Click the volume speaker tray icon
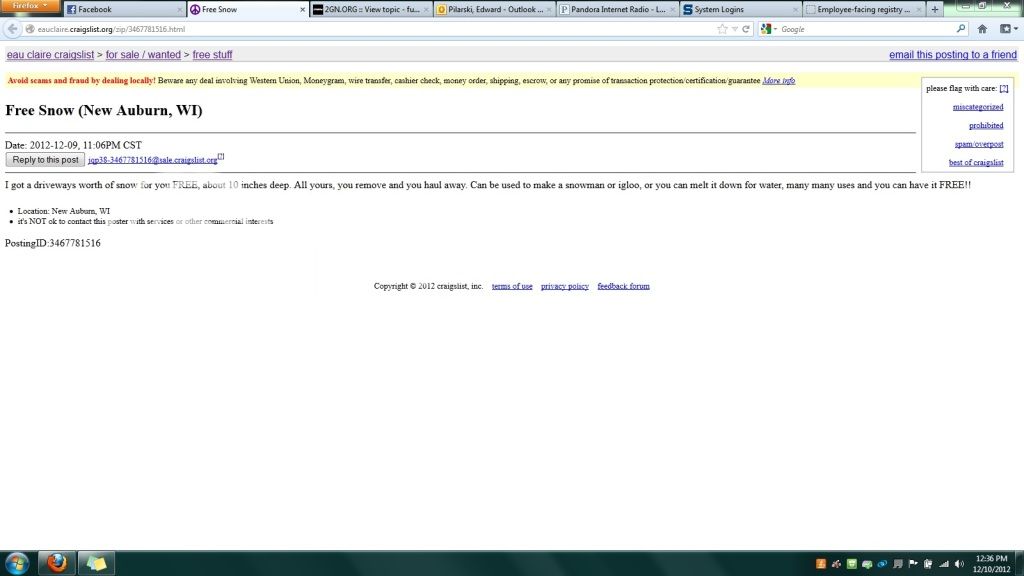The width and height of the screenshot is (1024, 576). (959, 564)
